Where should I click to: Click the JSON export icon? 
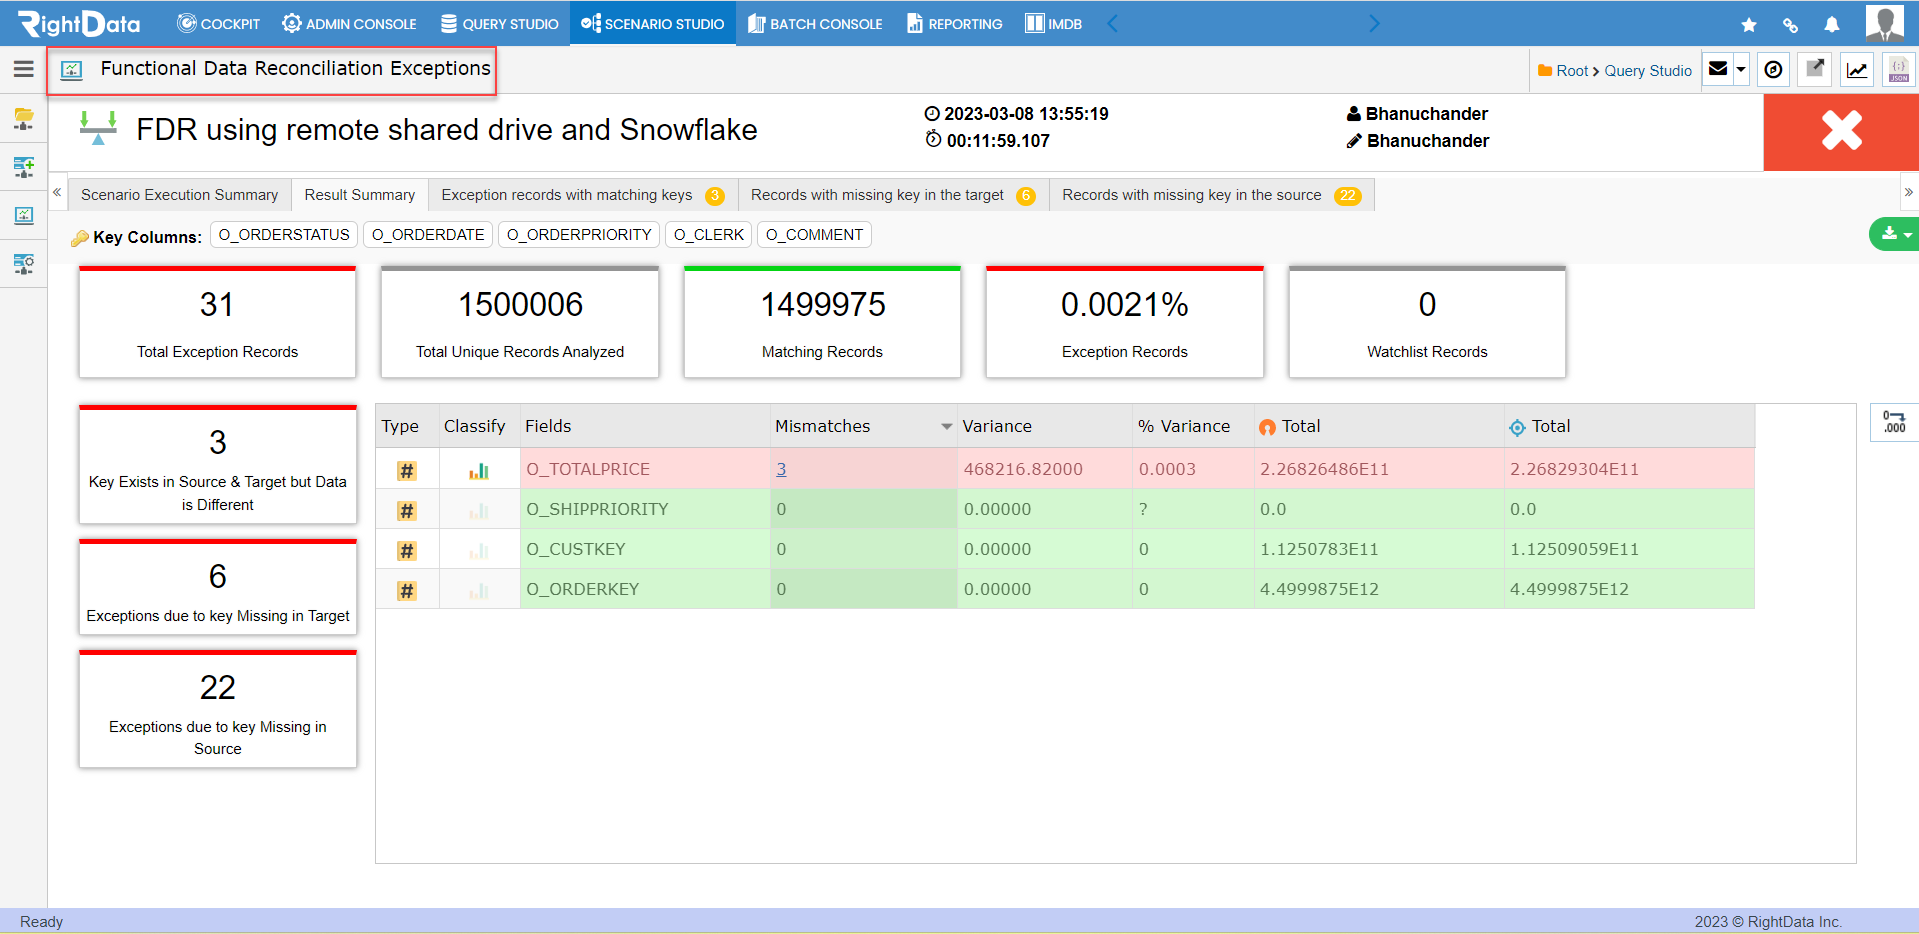point(1898,70)
